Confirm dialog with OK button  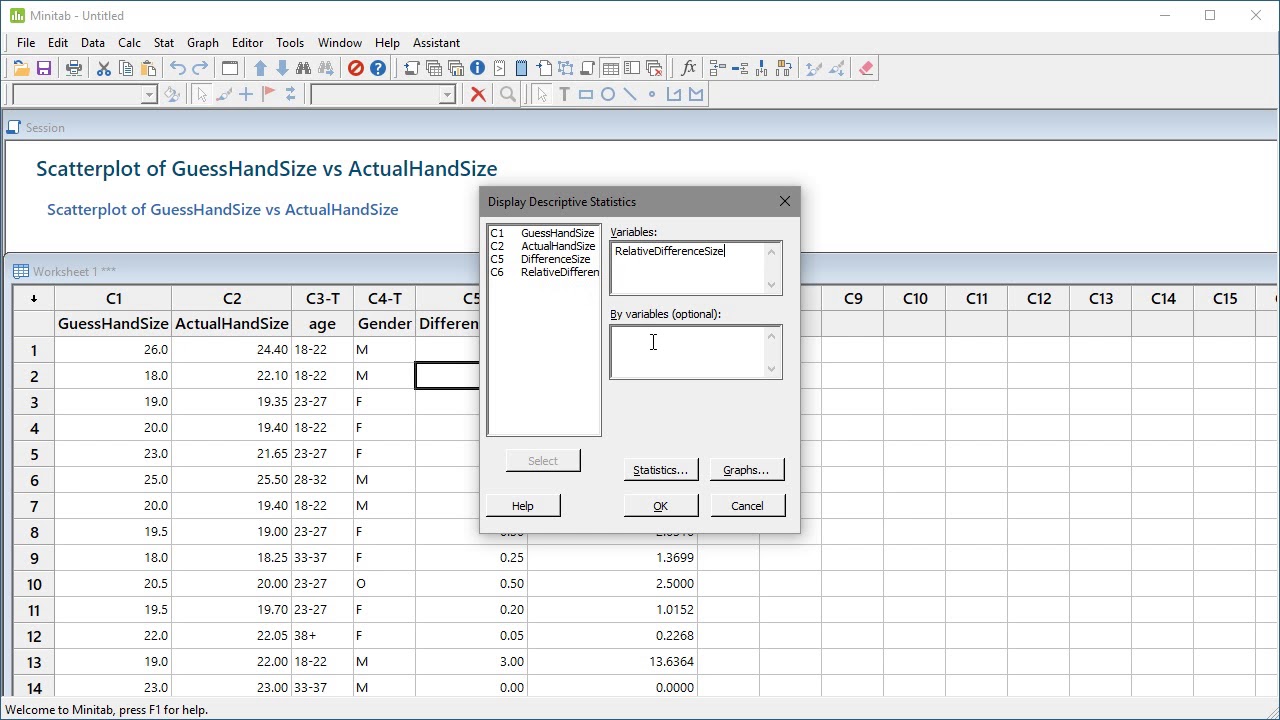pos(660,506)
